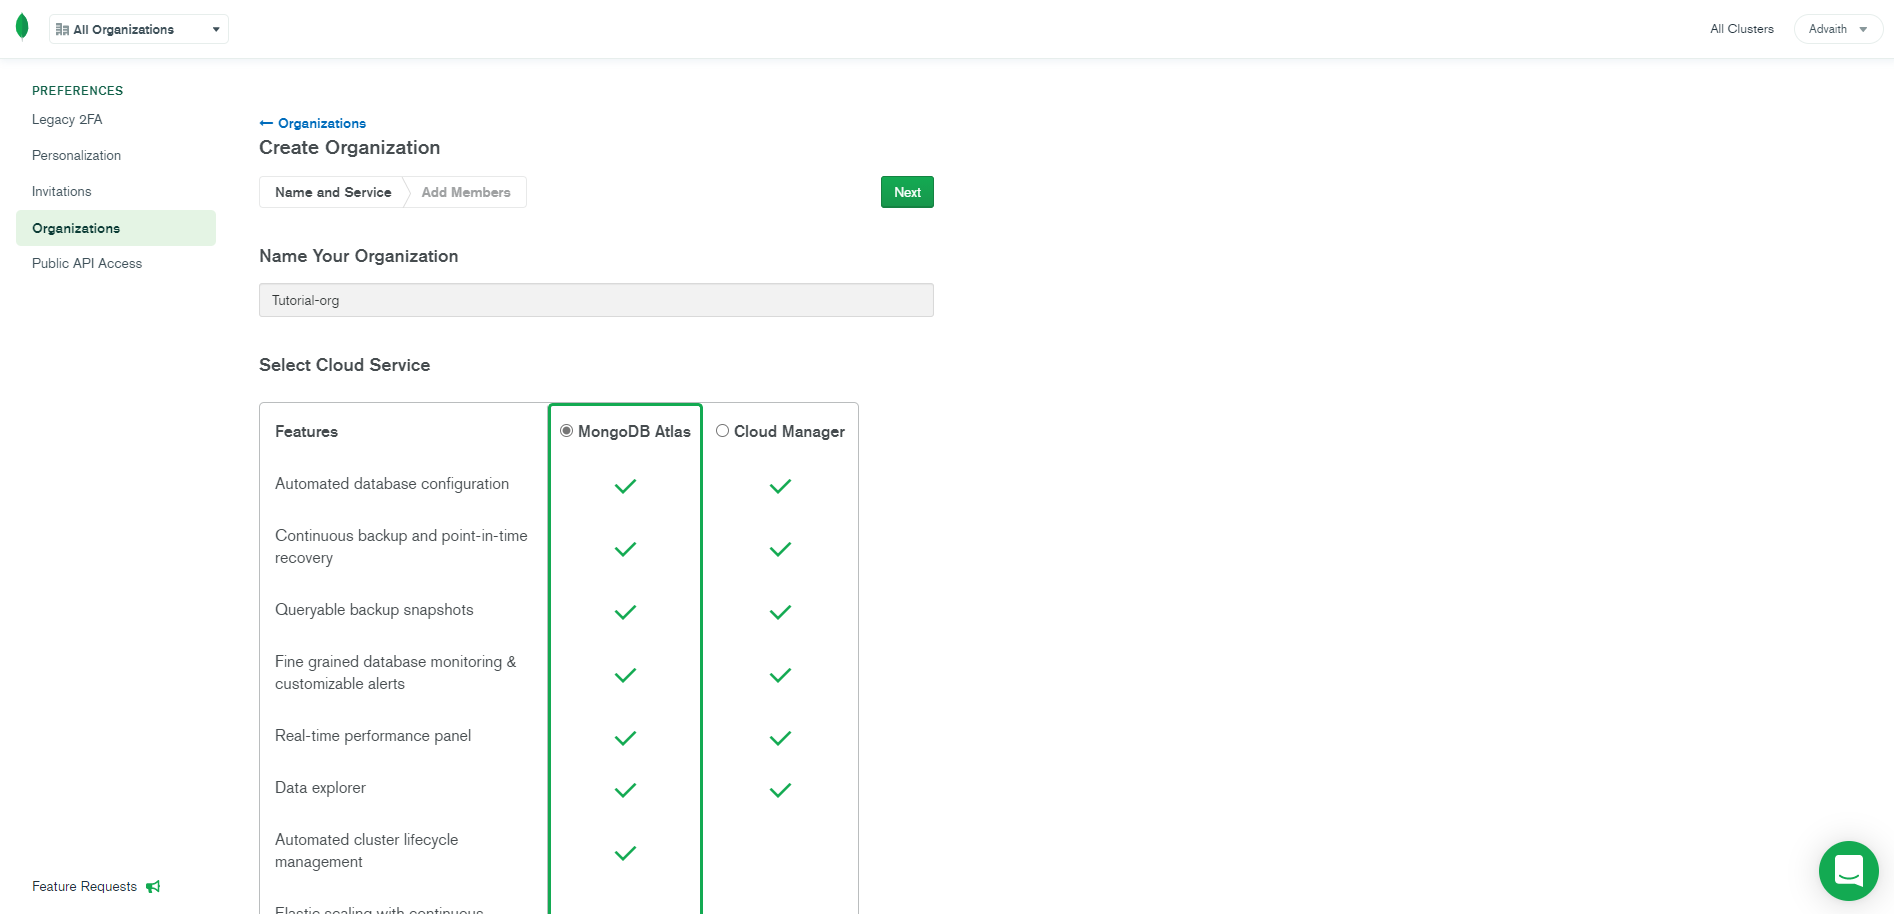Switch to the Add Members step
The image size is (1894, 914).
click(x=466, y=192)
